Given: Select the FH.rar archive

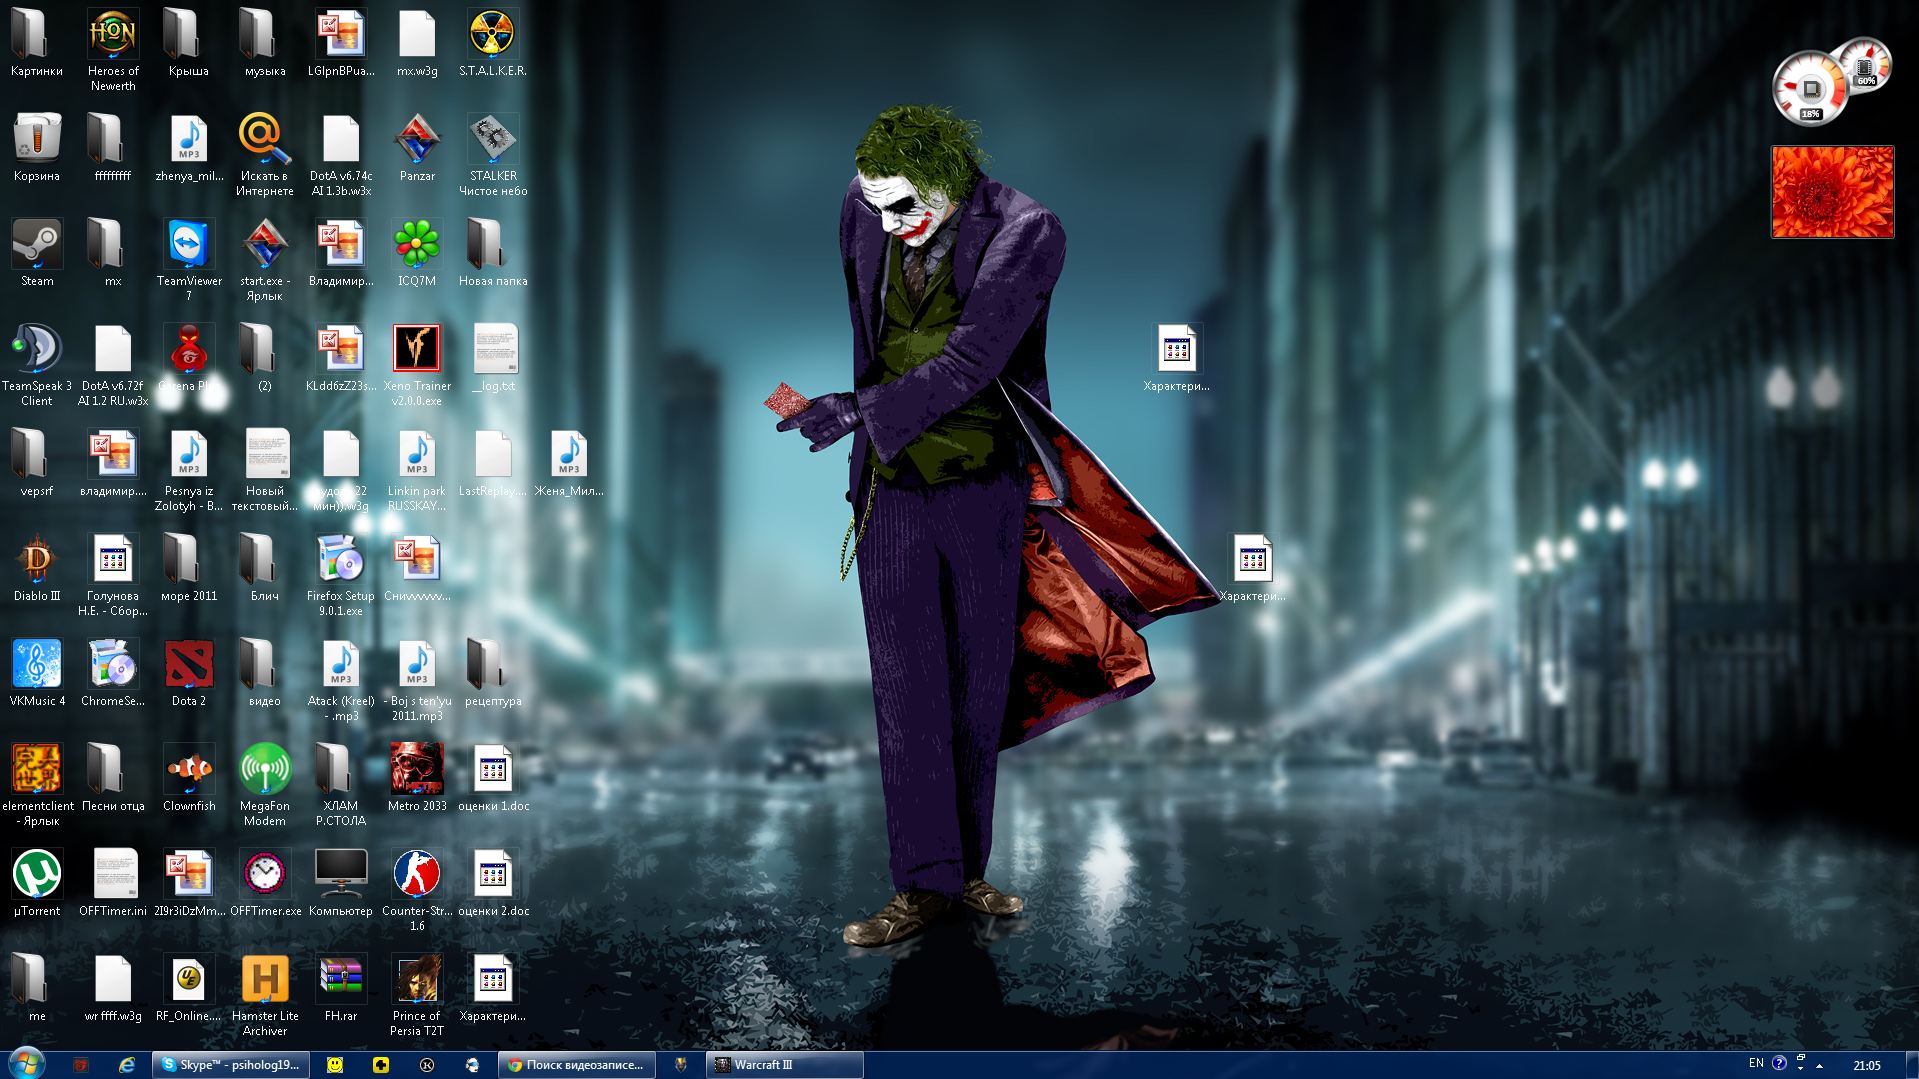Looking at the screenshot, I should tap(341, 988).
